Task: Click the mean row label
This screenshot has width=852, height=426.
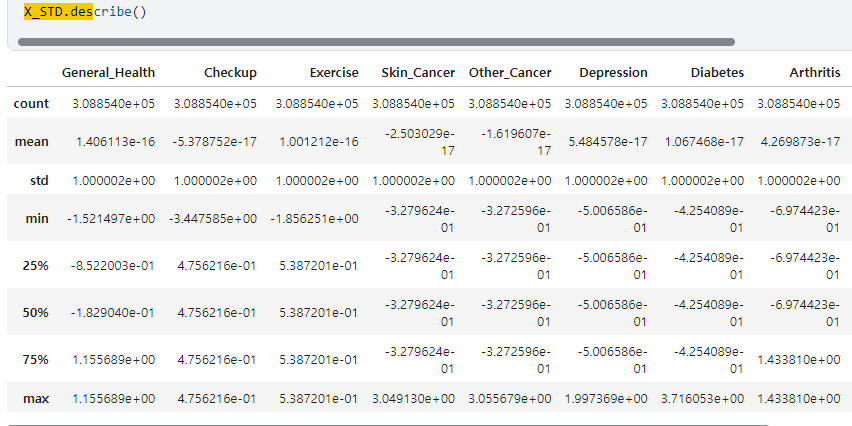Action: coord(32,142)
